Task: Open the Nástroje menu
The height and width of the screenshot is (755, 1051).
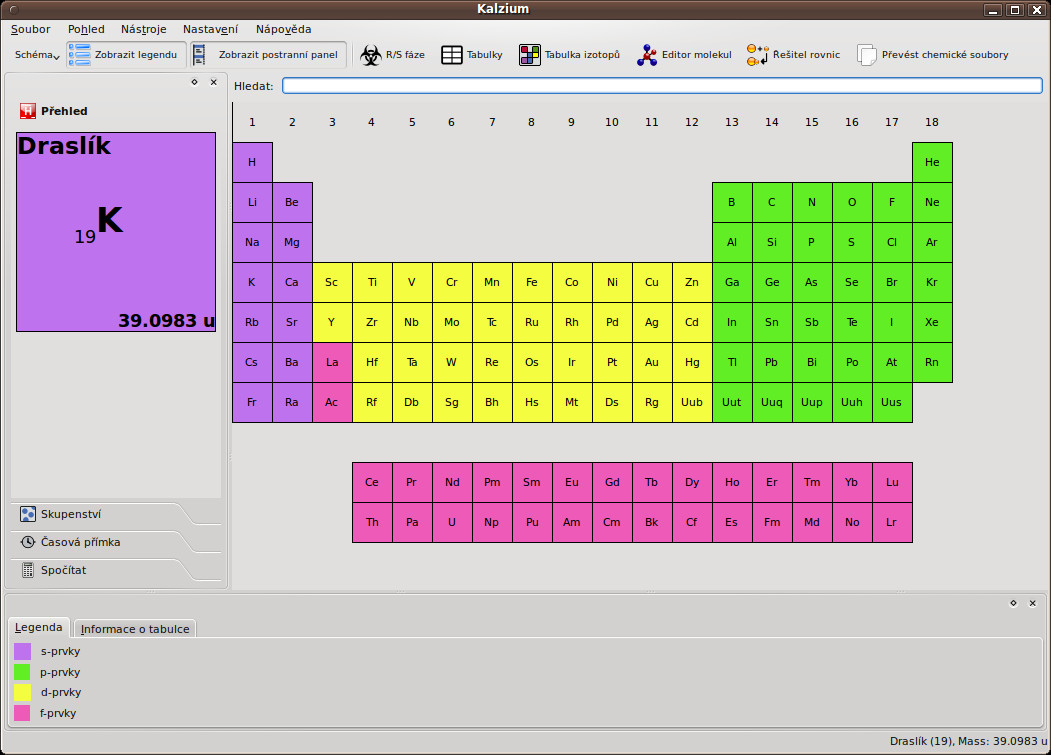Action: tap(143, 29)
